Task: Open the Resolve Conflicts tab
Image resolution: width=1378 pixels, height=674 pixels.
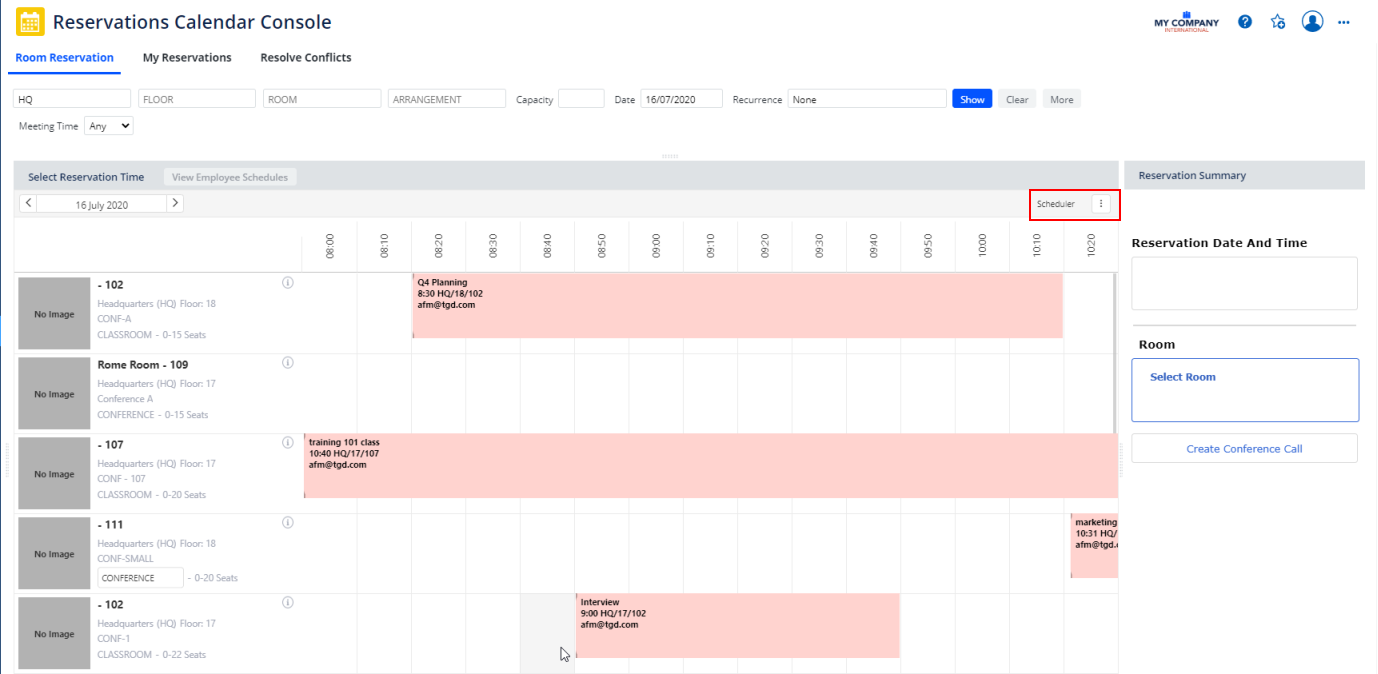Action: pyautogui.click(x=306, y=58)
